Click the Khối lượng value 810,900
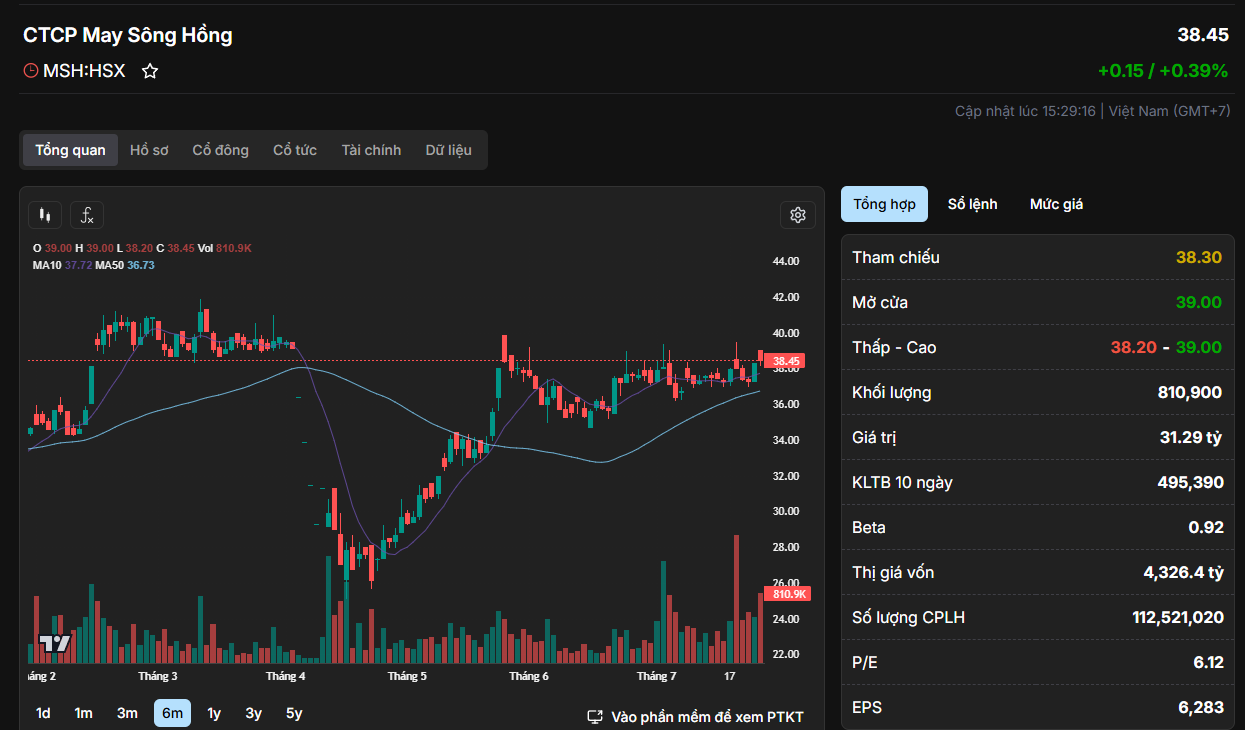The height and width of the screenshot is (730, 1245). coord(1190,392)
